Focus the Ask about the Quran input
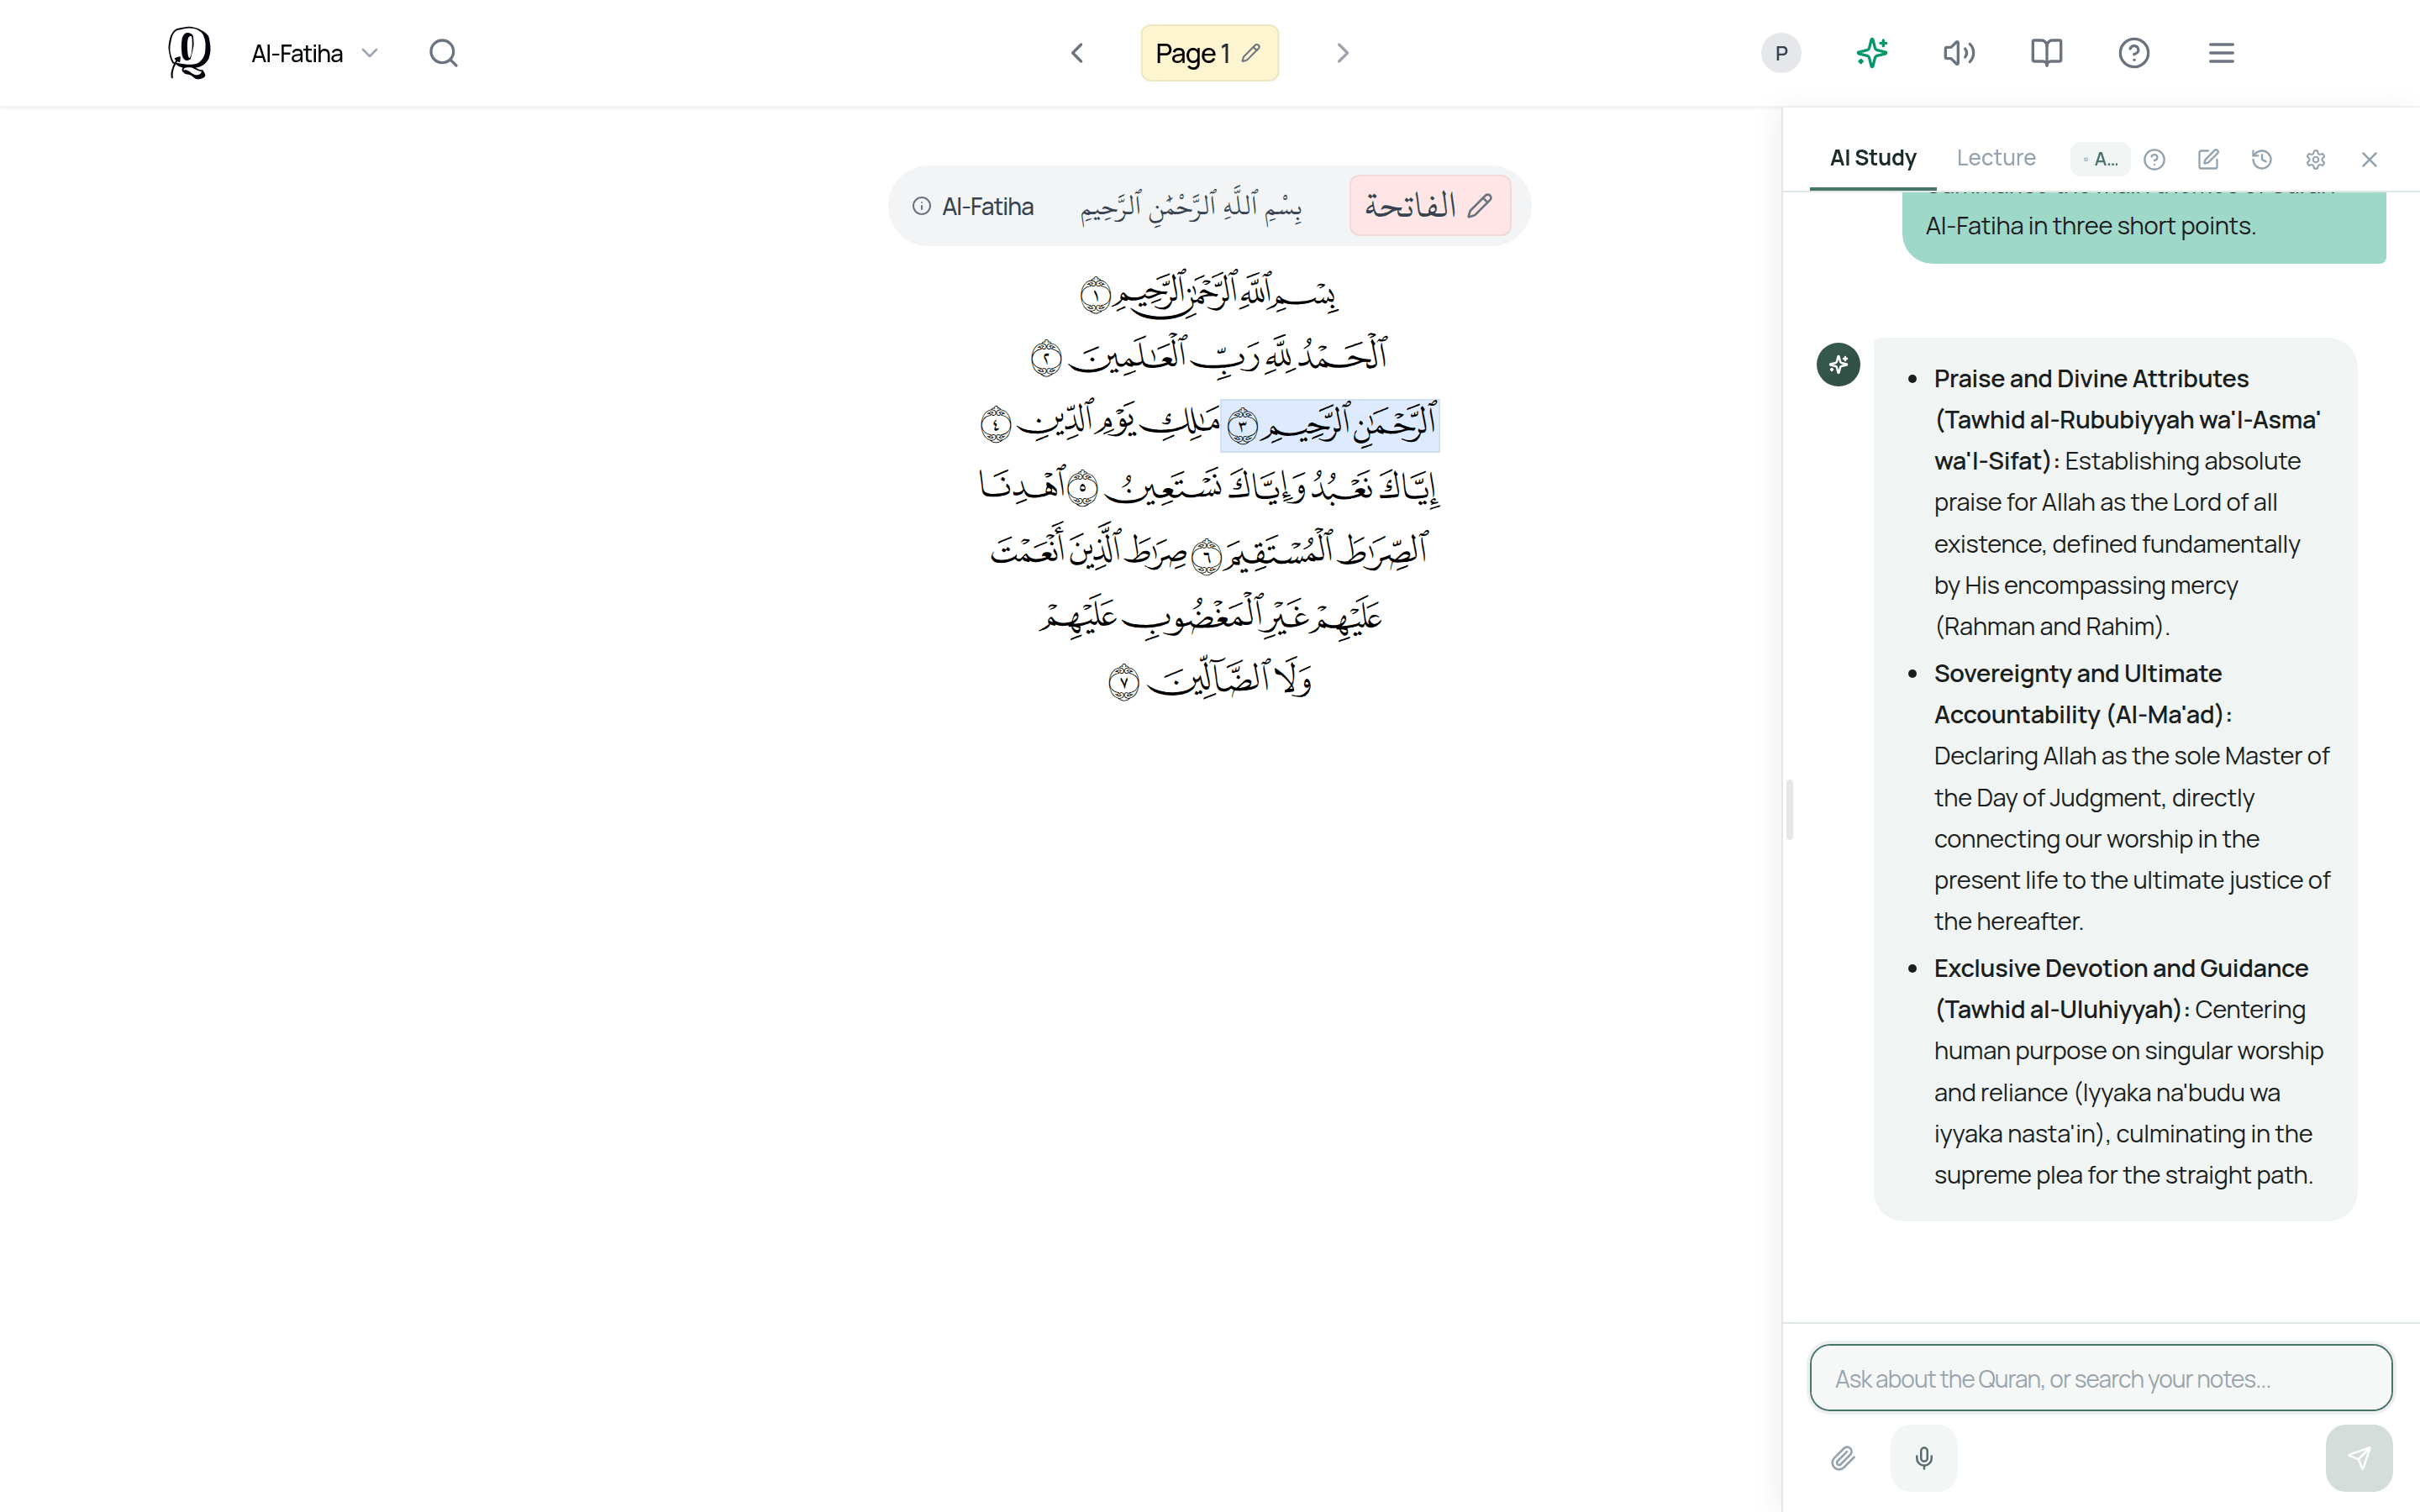This screenshot has height=1512, width=2420. point(2101,1378)
